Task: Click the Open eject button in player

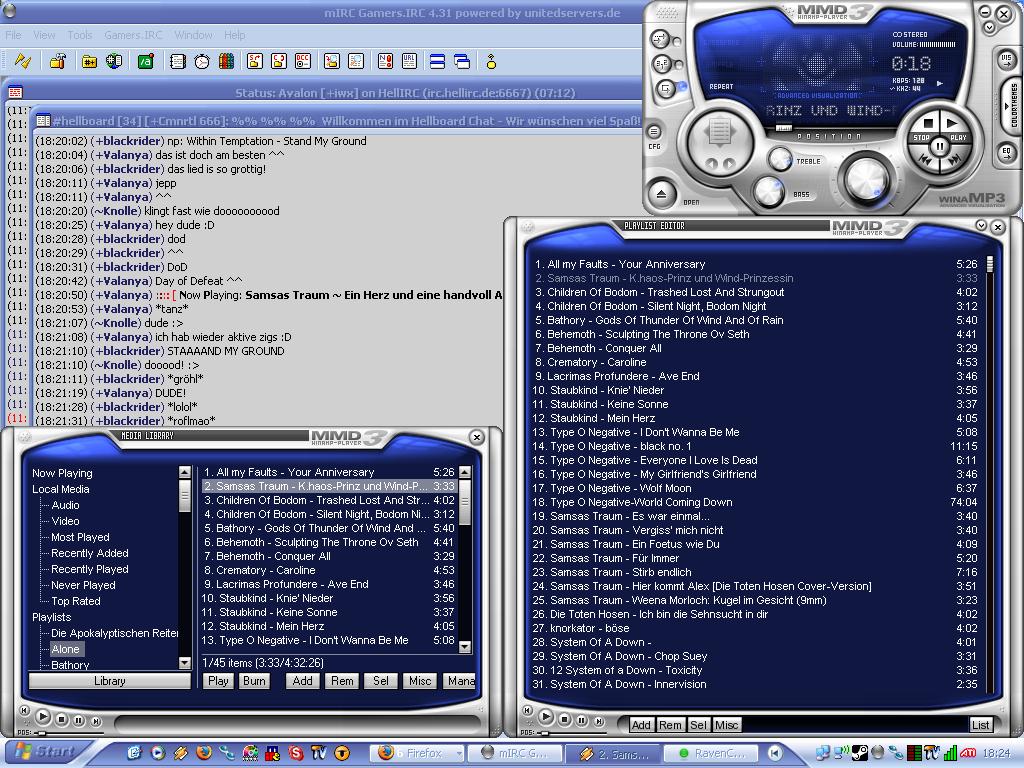Action: pyautogui.click(x=662, y=193)
